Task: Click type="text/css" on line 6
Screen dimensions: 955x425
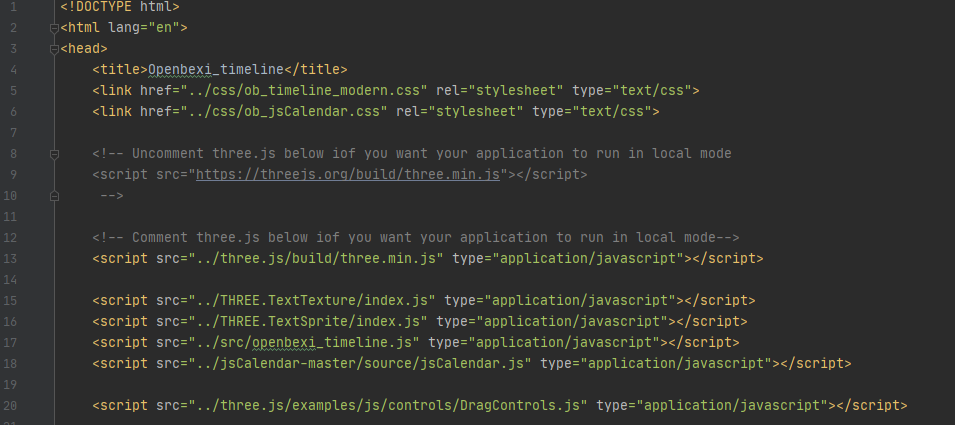Action: [592, 111]
